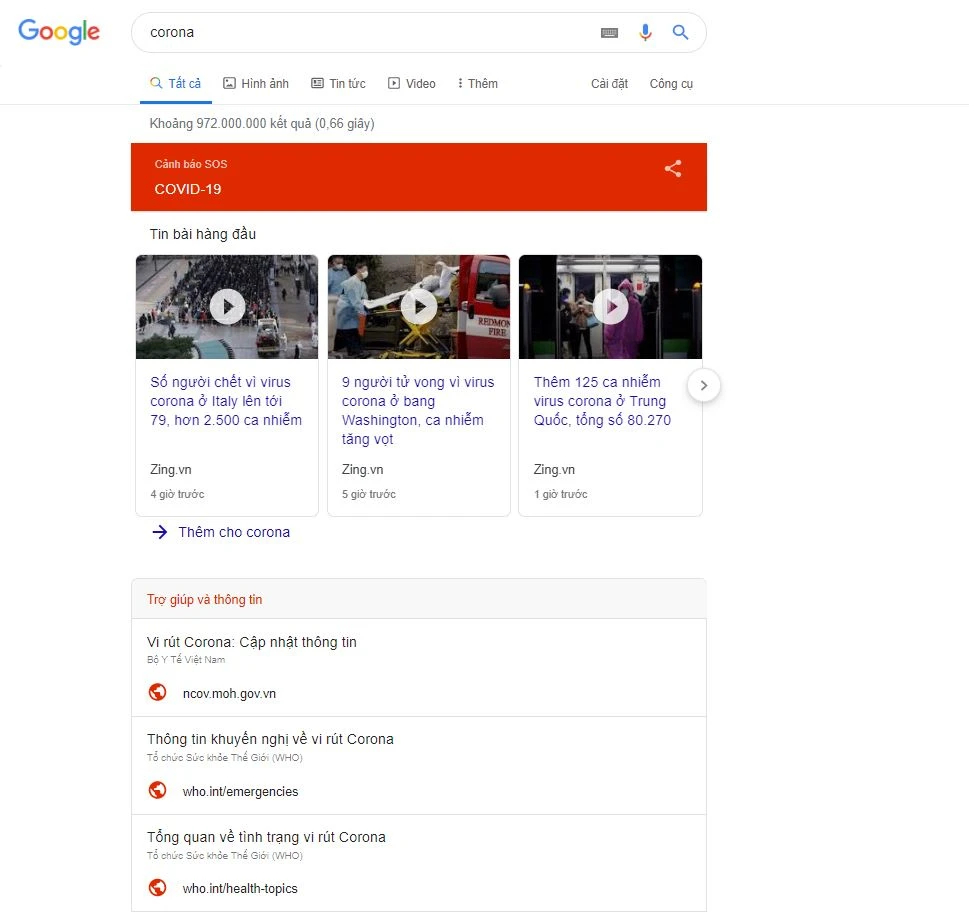Screen dimensions: 969x912
Task: Start voice search with microphone icon
Action: pyautogui.click(x=645, y=33)
